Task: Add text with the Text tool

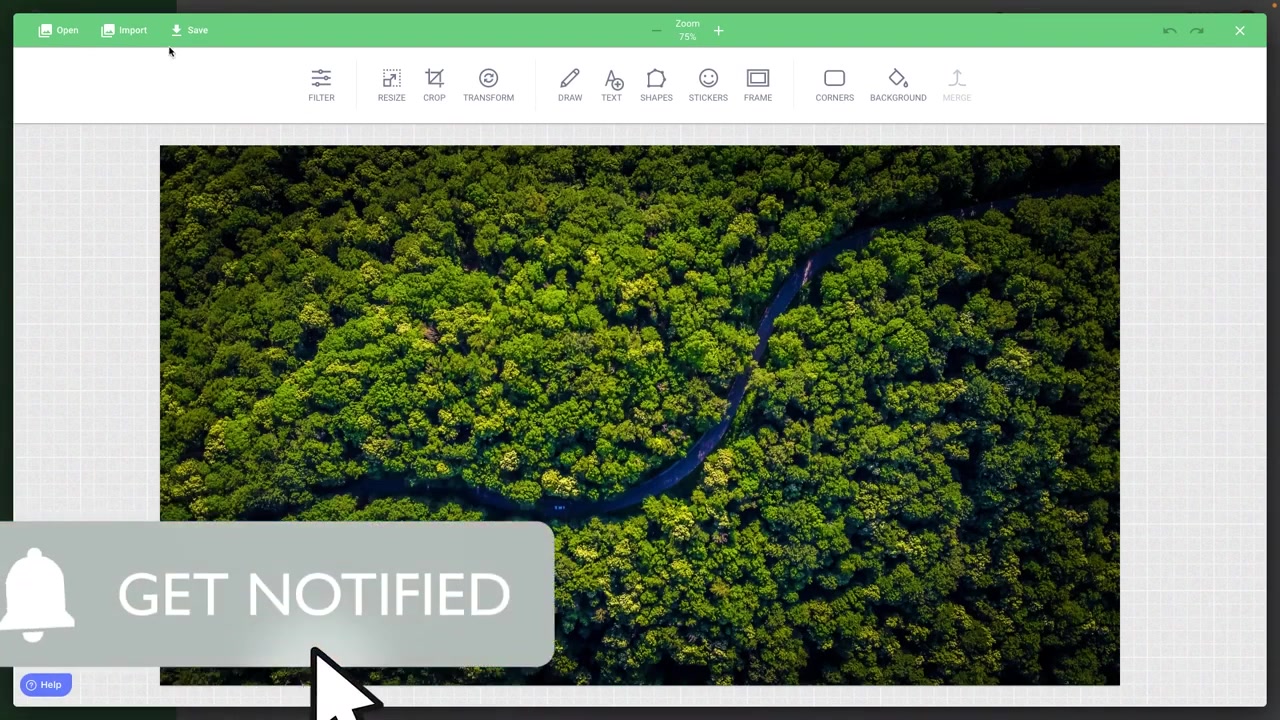Action: pos(612,85)
